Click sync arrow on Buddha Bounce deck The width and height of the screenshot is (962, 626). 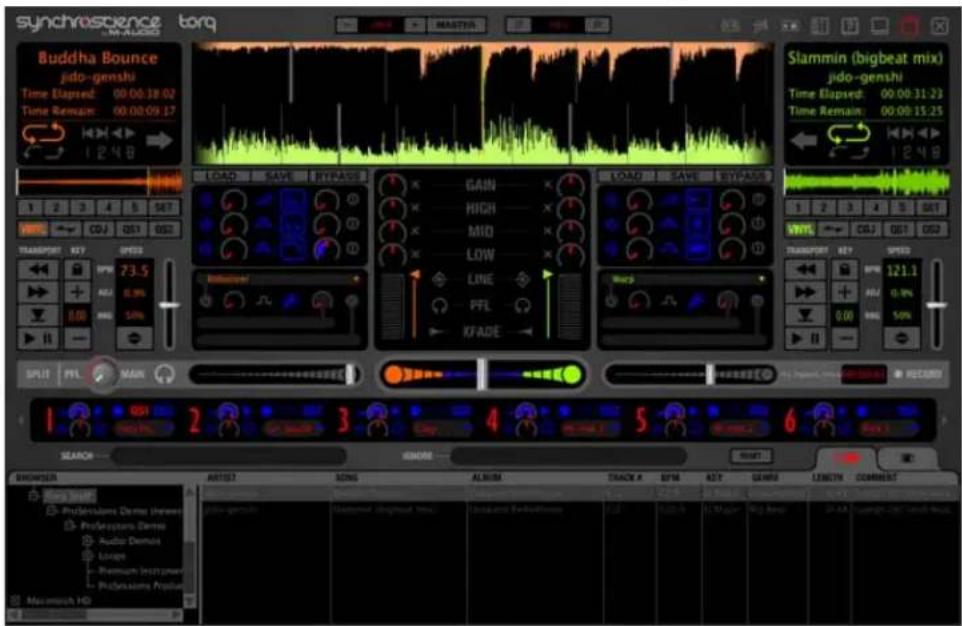(x=160, y=141)
